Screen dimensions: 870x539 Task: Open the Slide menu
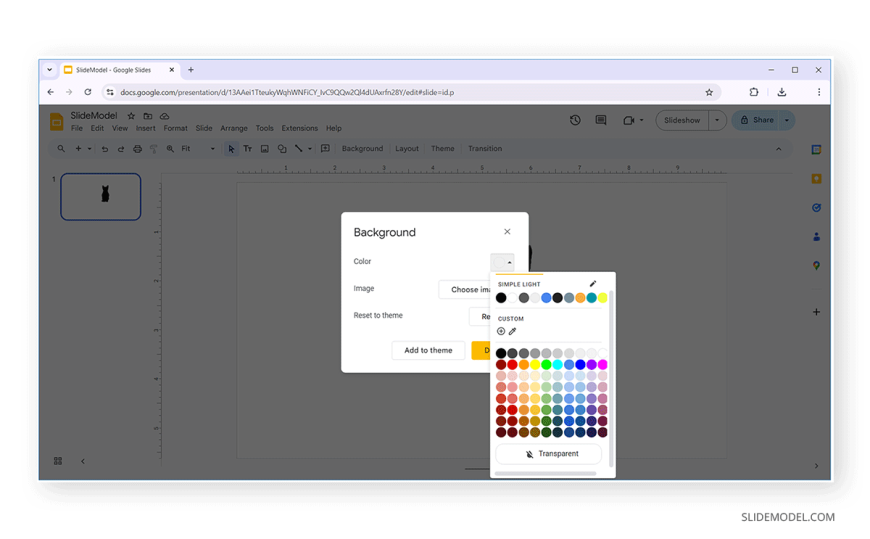tap(204, 128)
